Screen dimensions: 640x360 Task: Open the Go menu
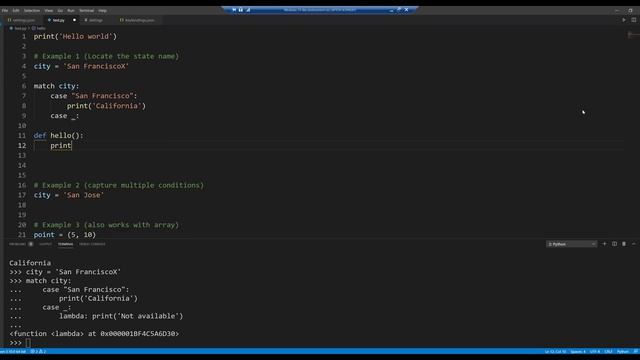click(60, 11)
